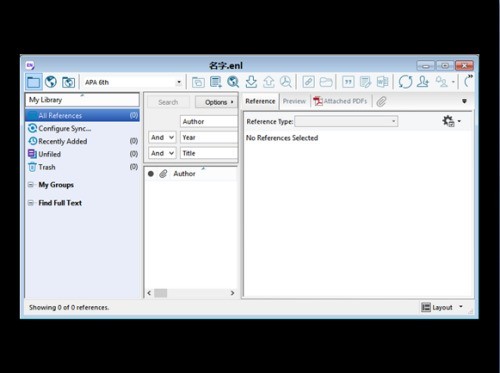Viewport: 500px width, 373px height.
Task: Select the All References group
Action: (82, 116)
